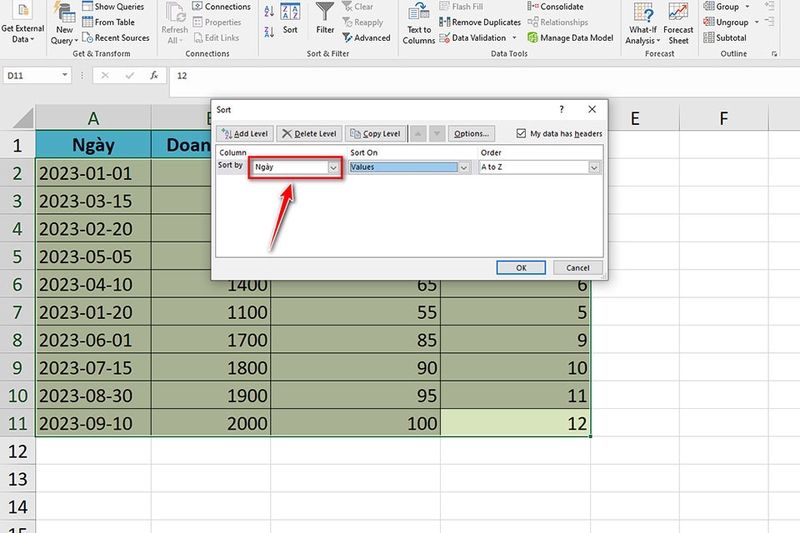
Task: Expand Group dropdown arrow
Action: pyautogui.click(x=747, y=7)
